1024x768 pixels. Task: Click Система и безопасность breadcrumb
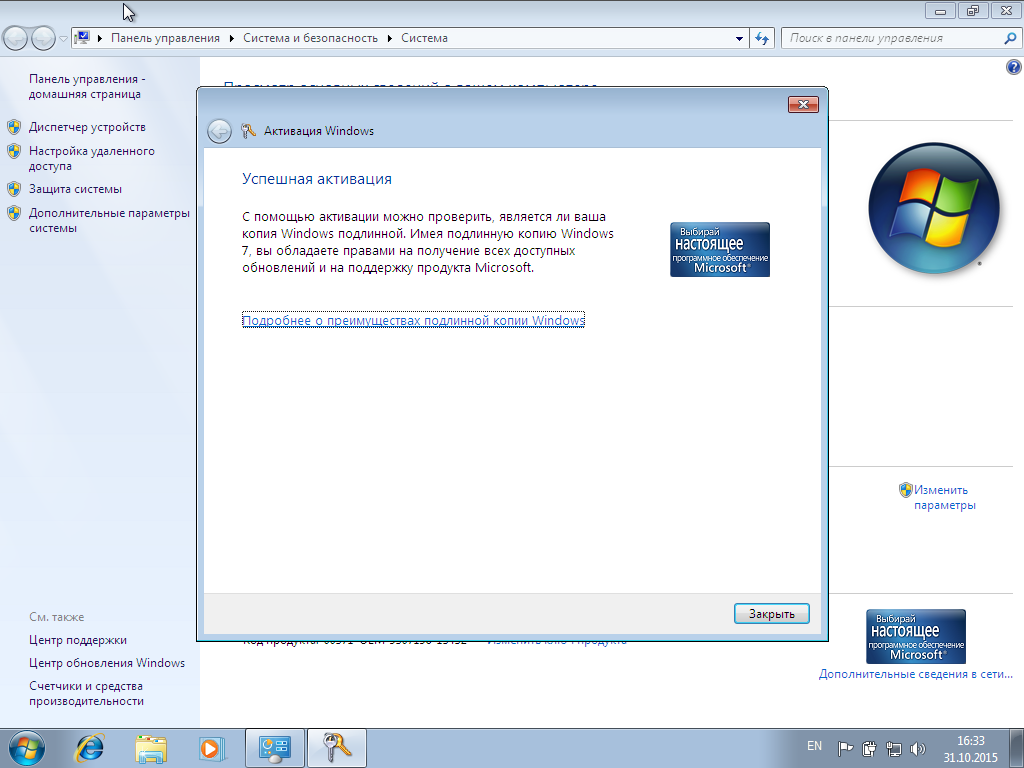310,38
